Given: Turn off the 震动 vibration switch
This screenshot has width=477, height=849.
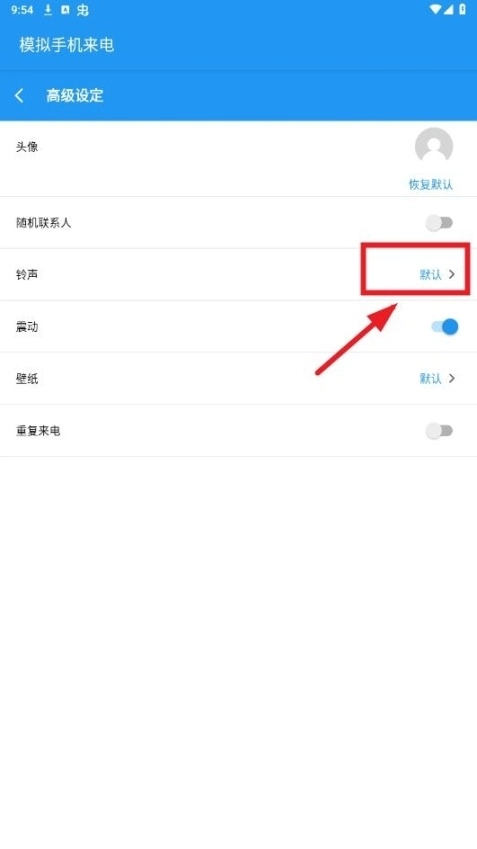Looking at the screenshot, I should [x=445, y=326].
